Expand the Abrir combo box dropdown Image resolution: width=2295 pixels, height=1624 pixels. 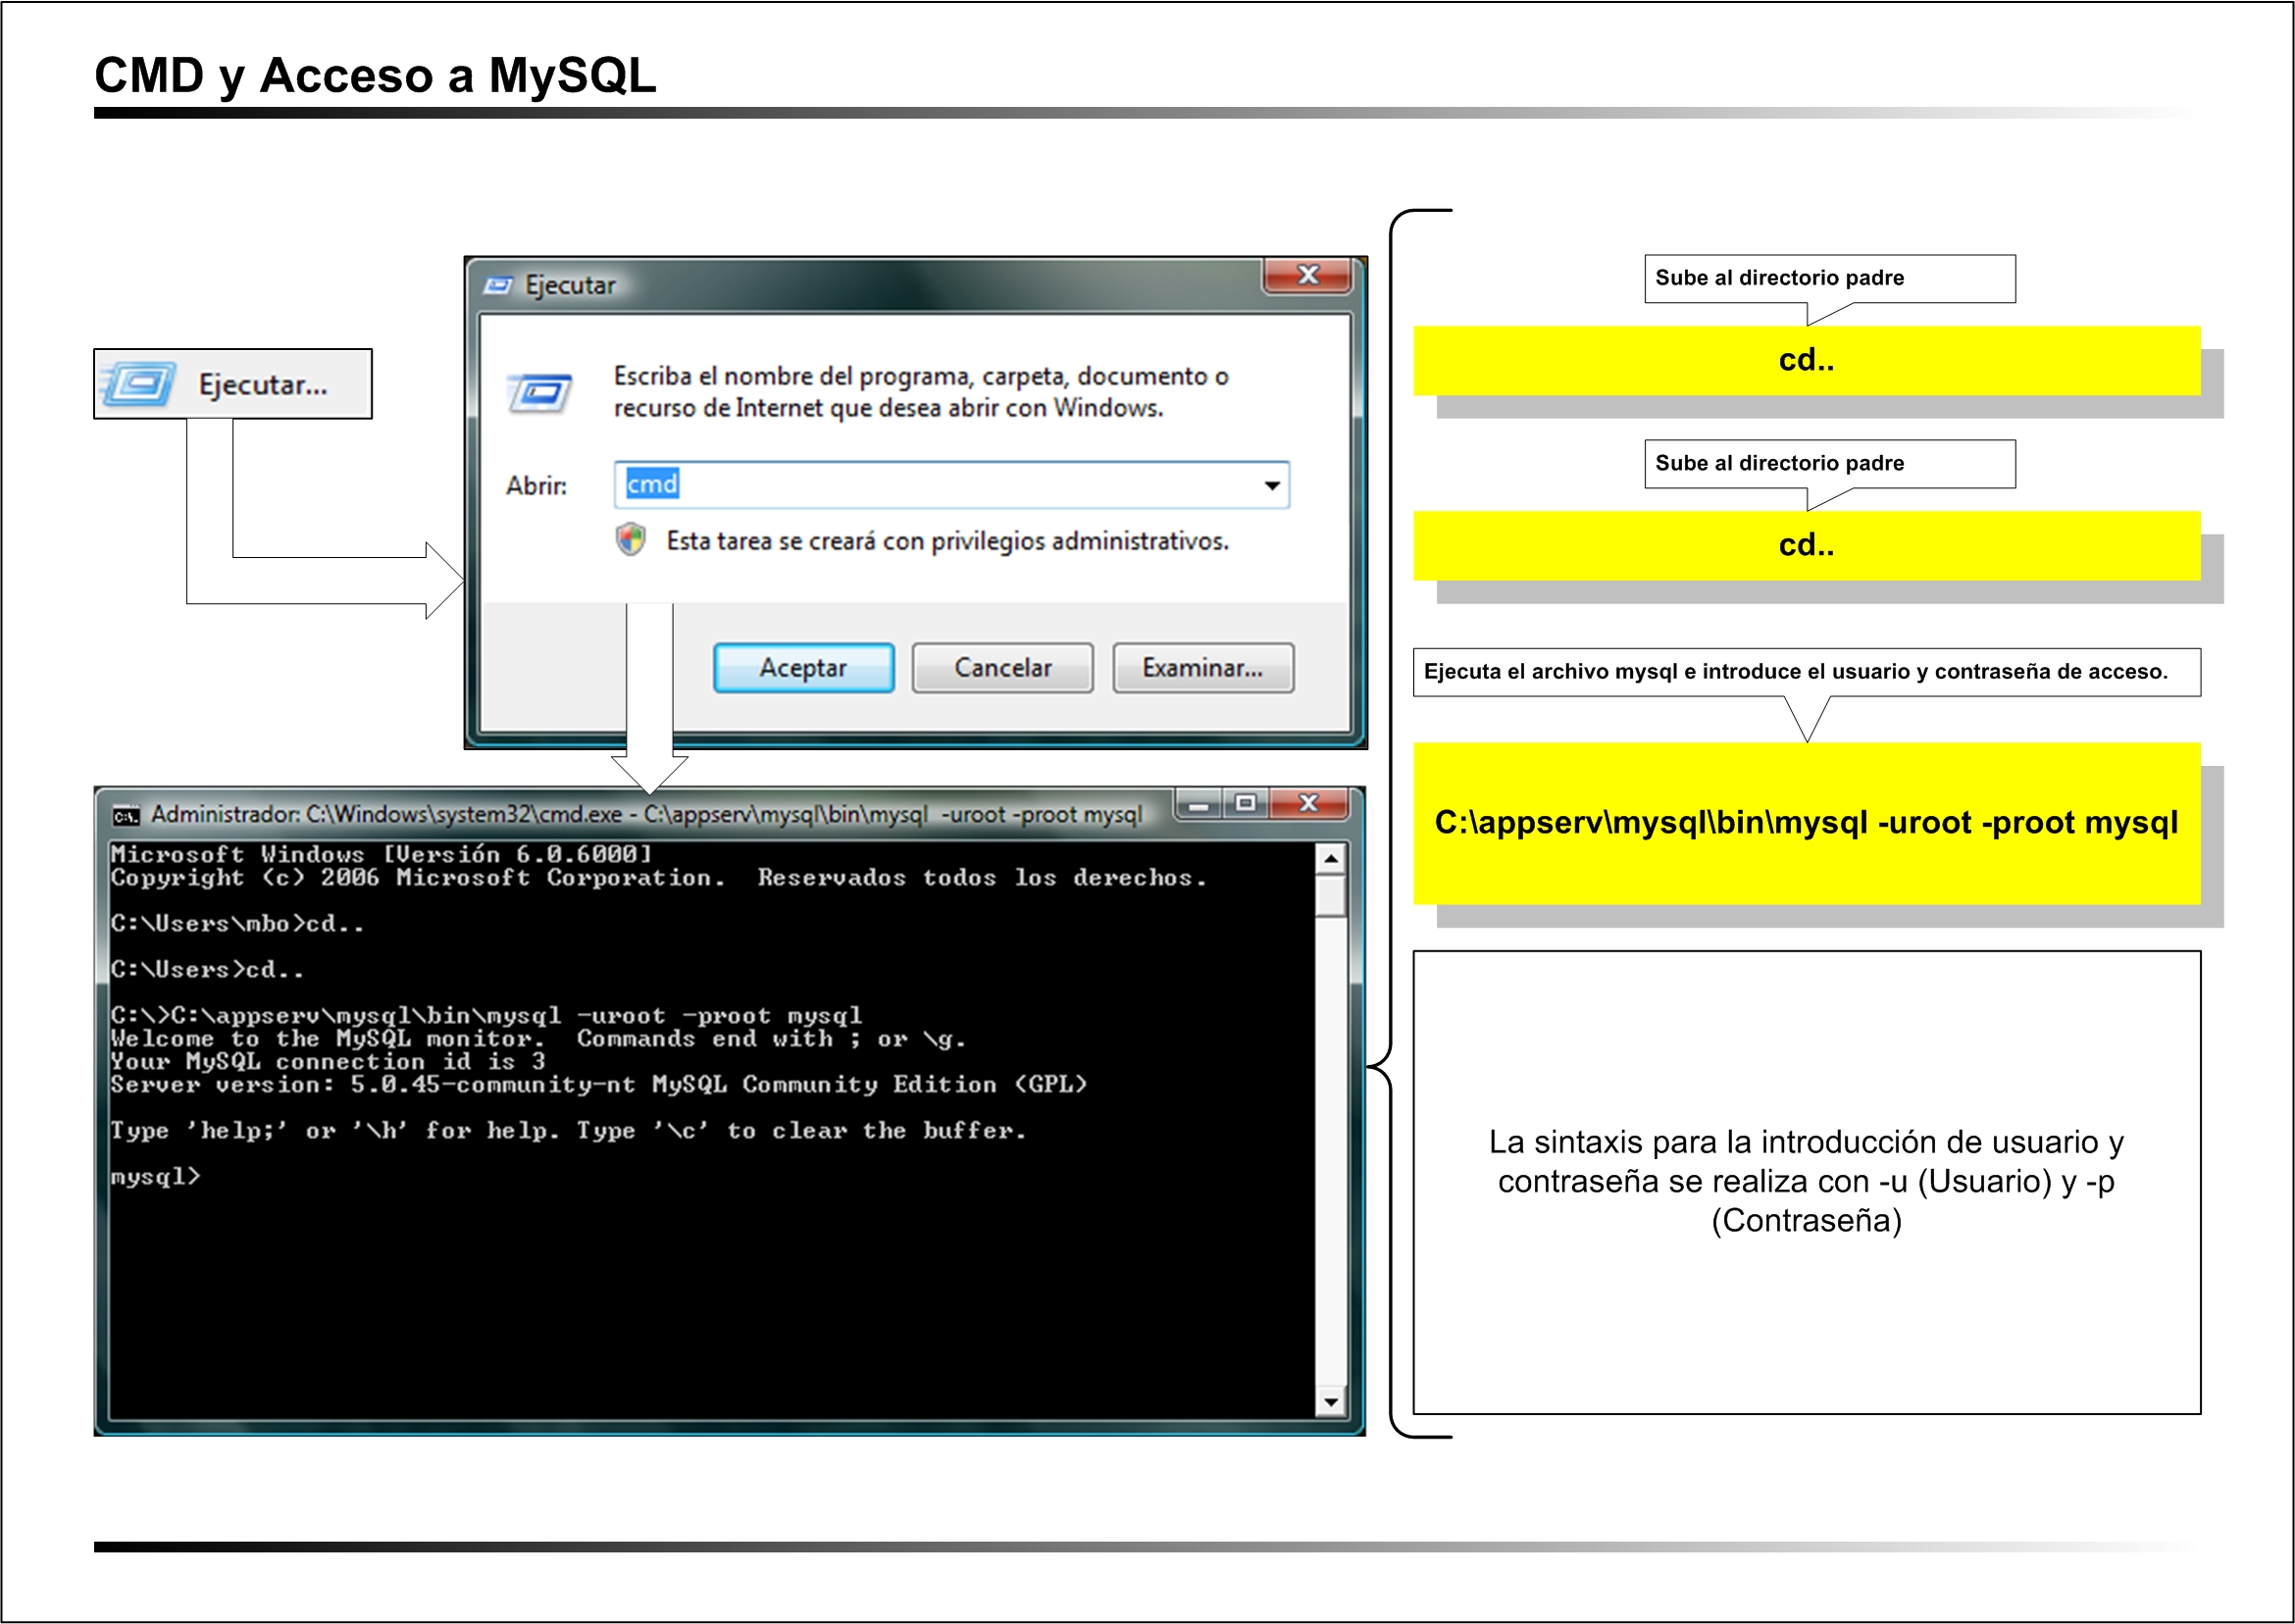[1272, 486]
